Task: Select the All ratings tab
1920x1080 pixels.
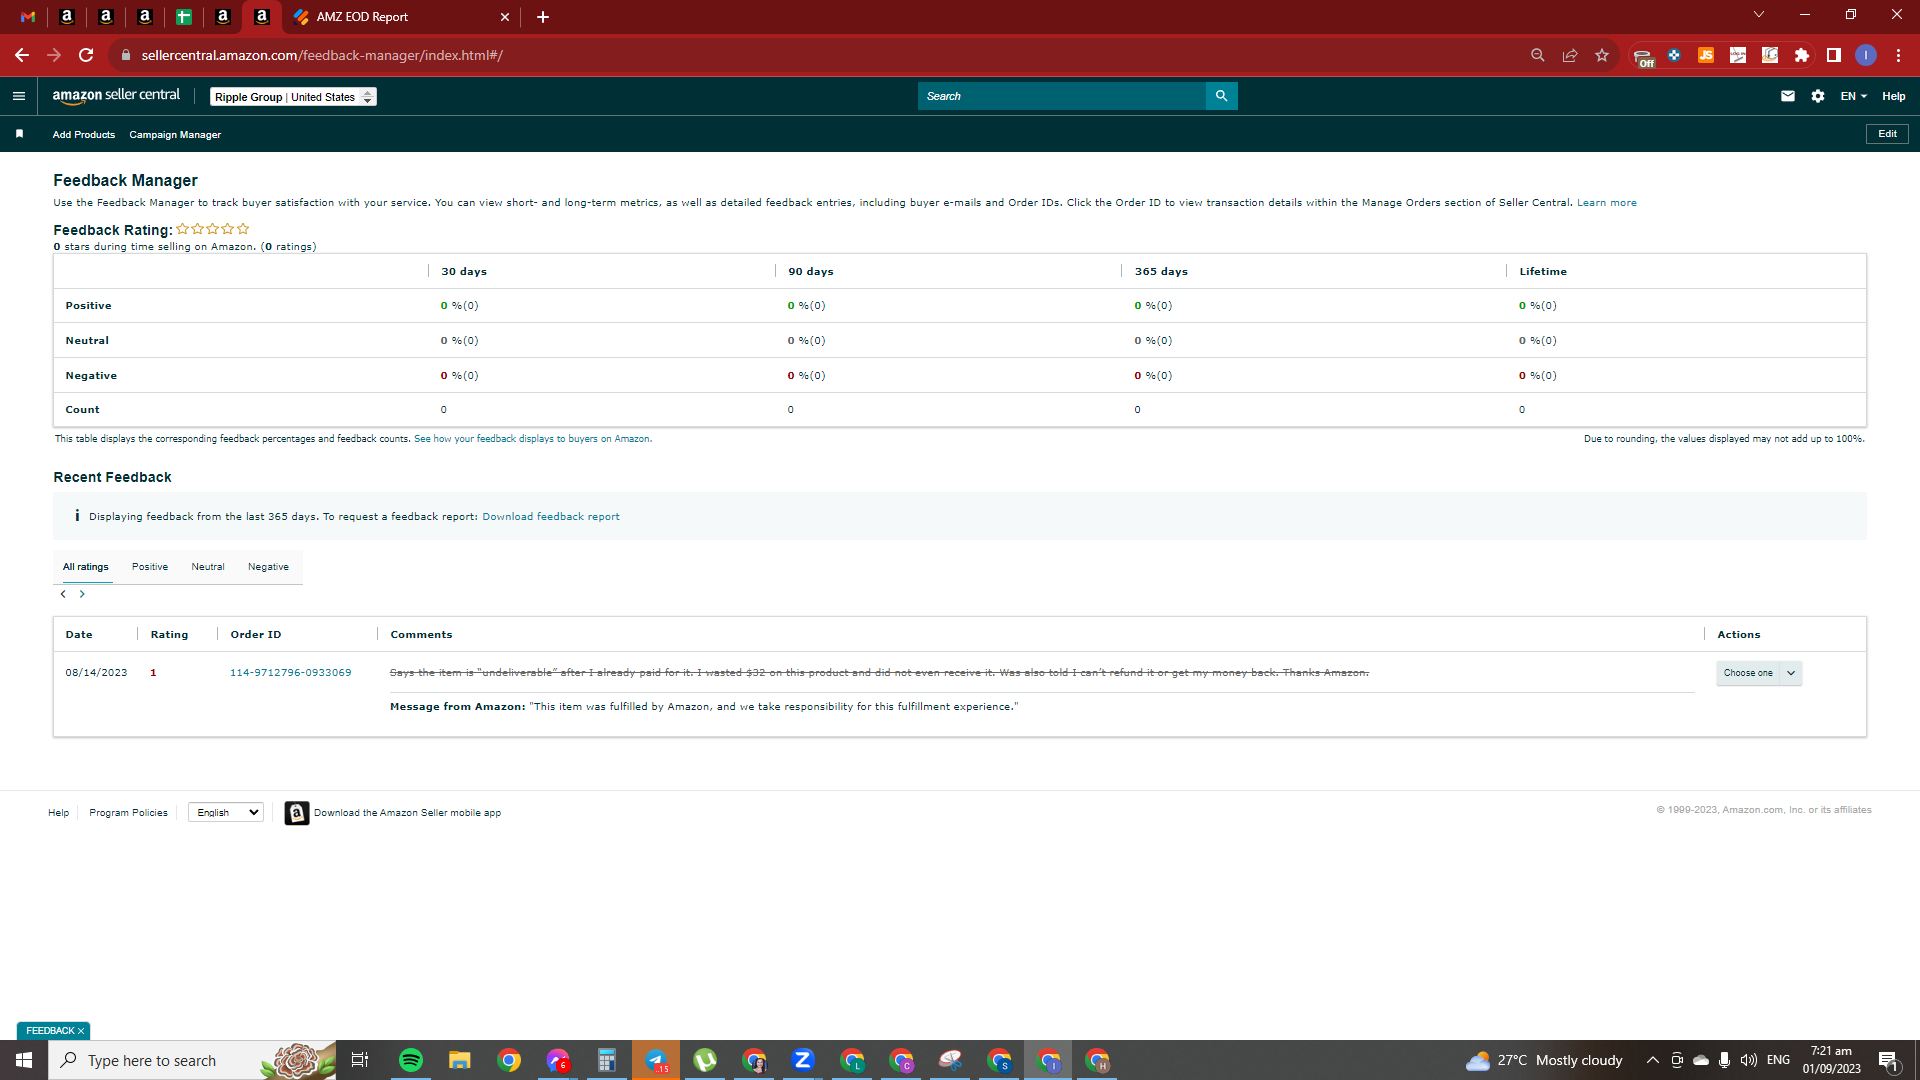Action: click(x=86, y=567)
